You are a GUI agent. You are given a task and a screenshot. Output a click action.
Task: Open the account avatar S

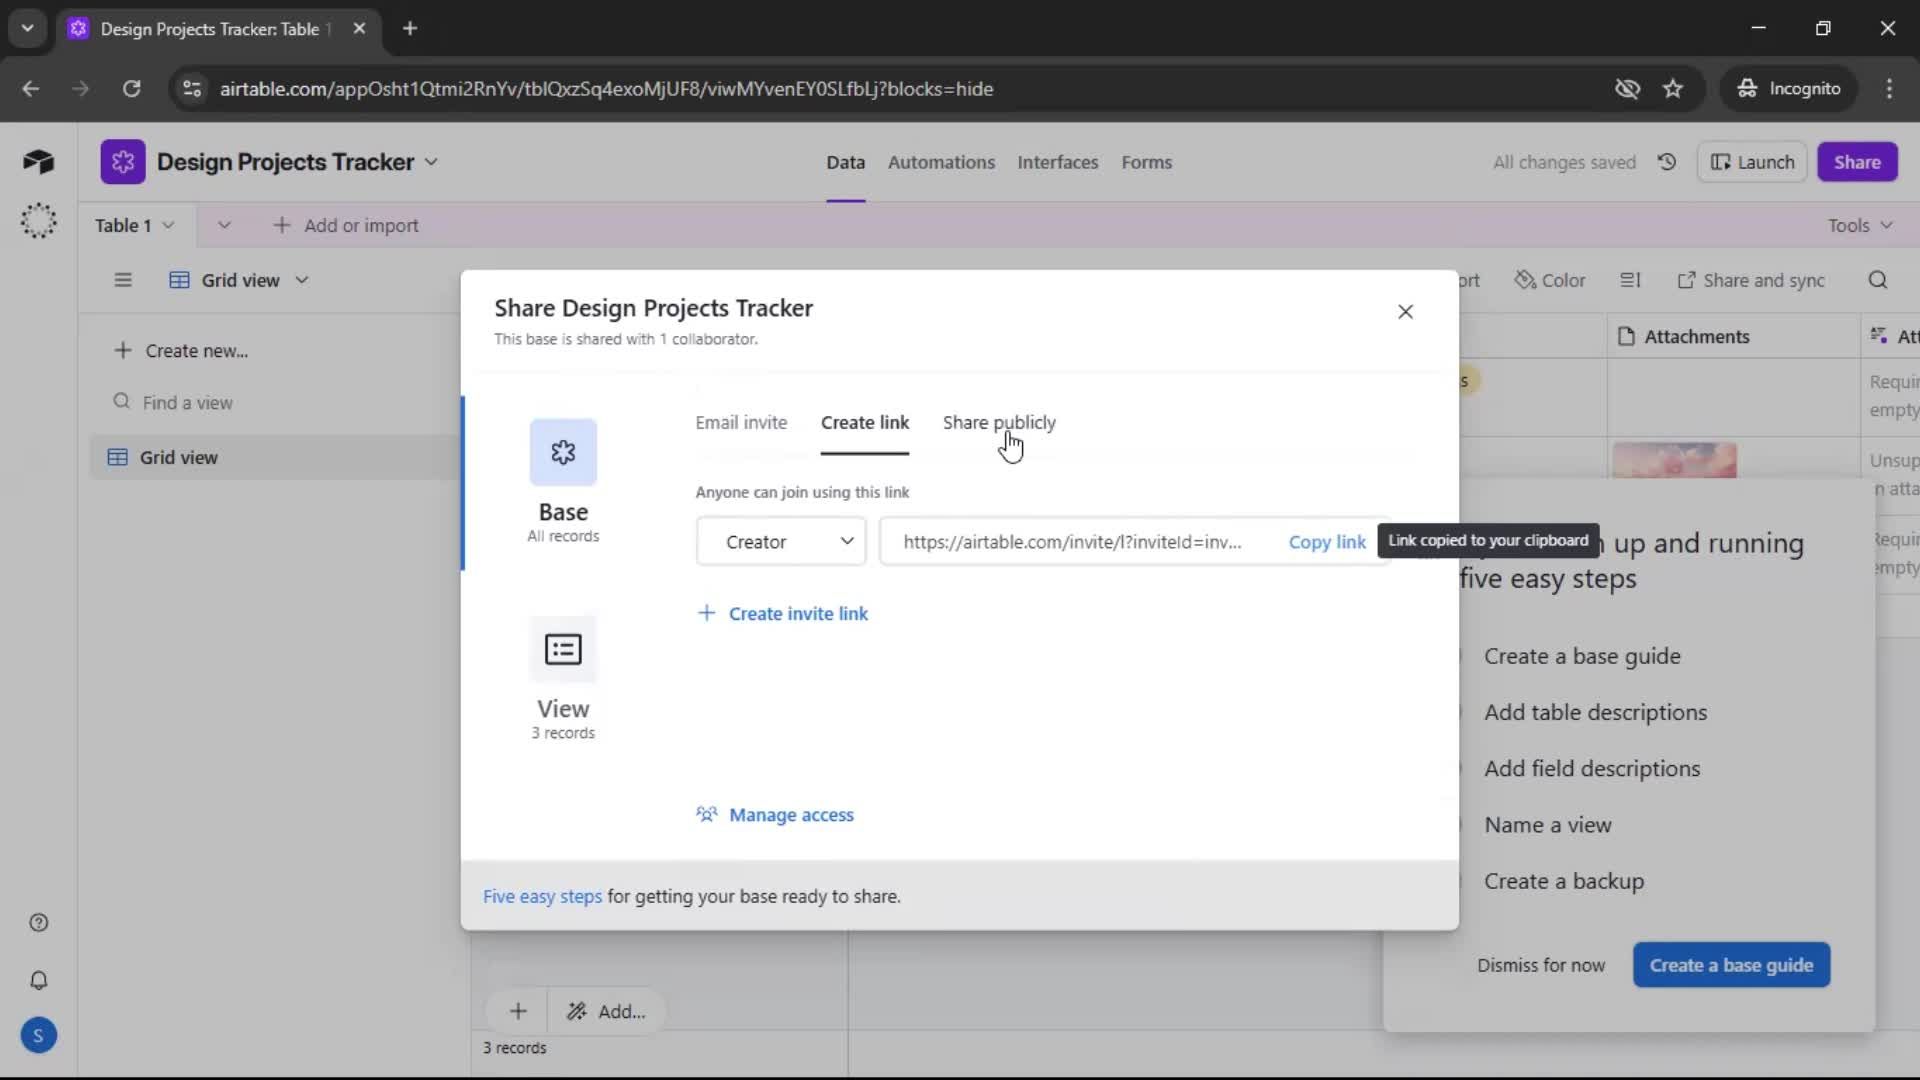pos(38,1036)
